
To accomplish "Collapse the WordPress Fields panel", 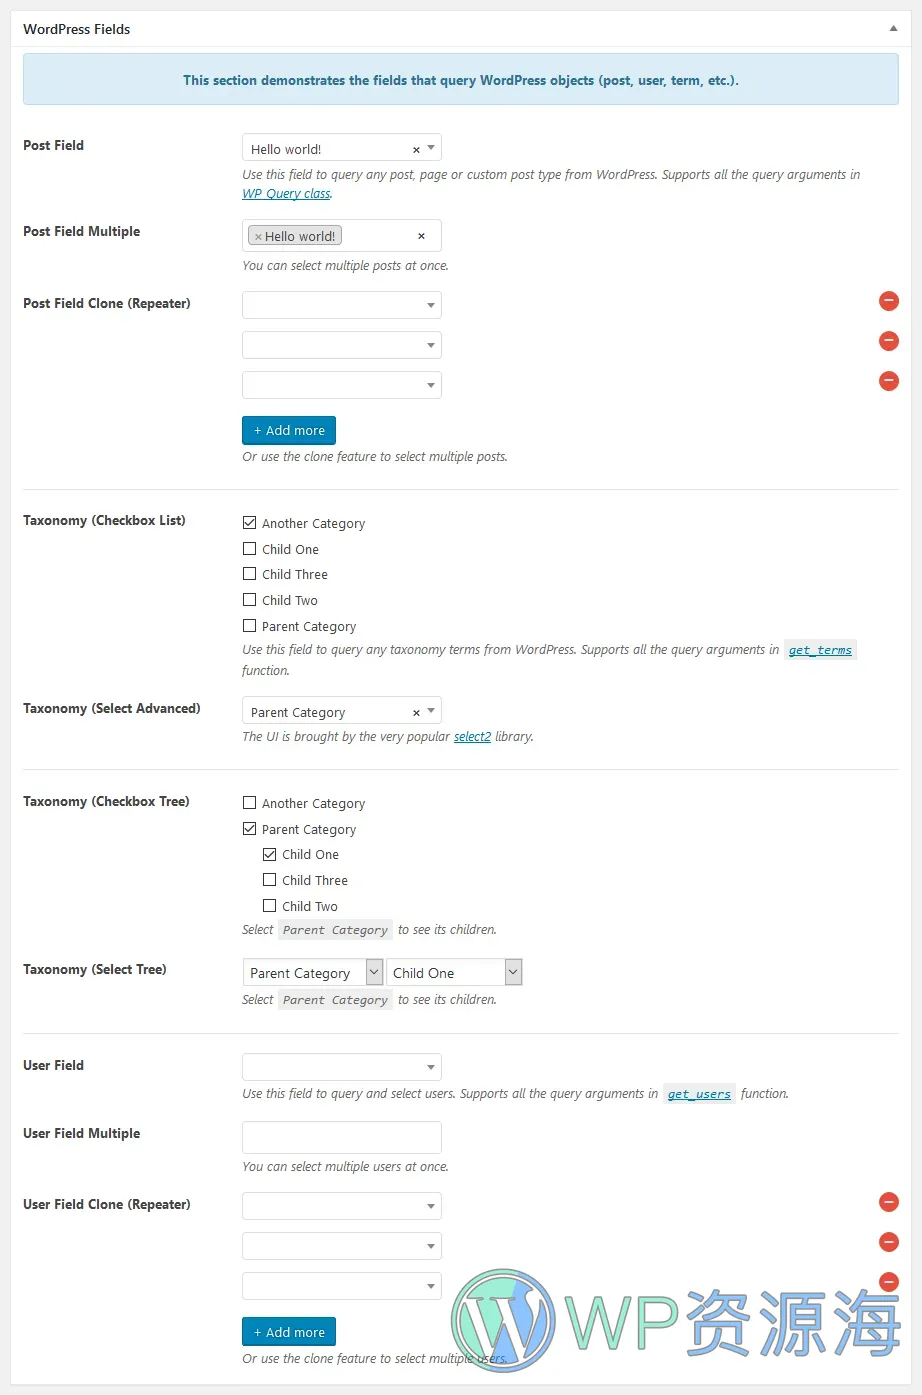I will 893,29.
